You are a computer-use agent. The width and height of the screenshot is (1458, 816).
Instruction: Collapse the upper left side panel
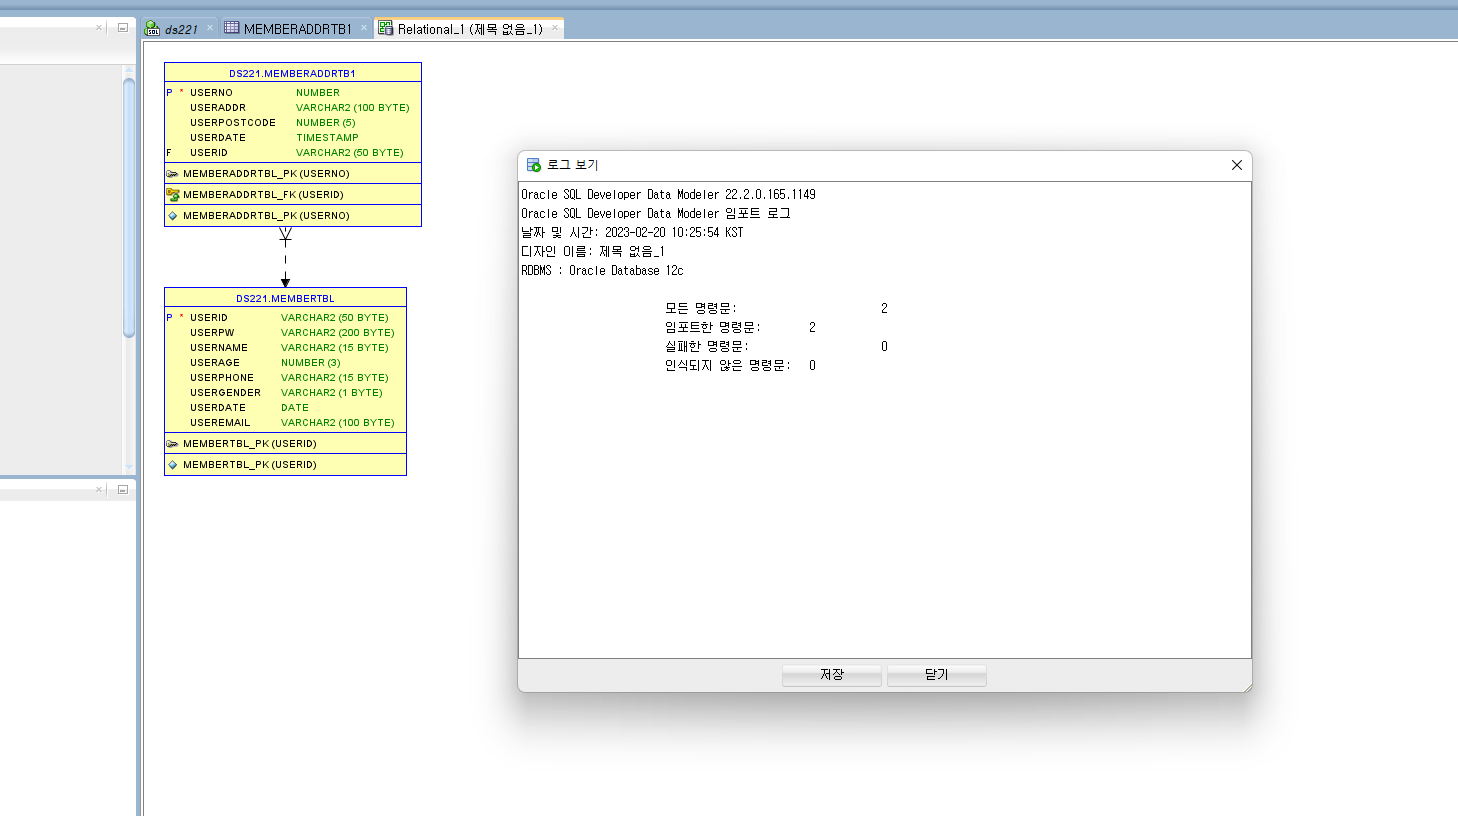(121, 28)
